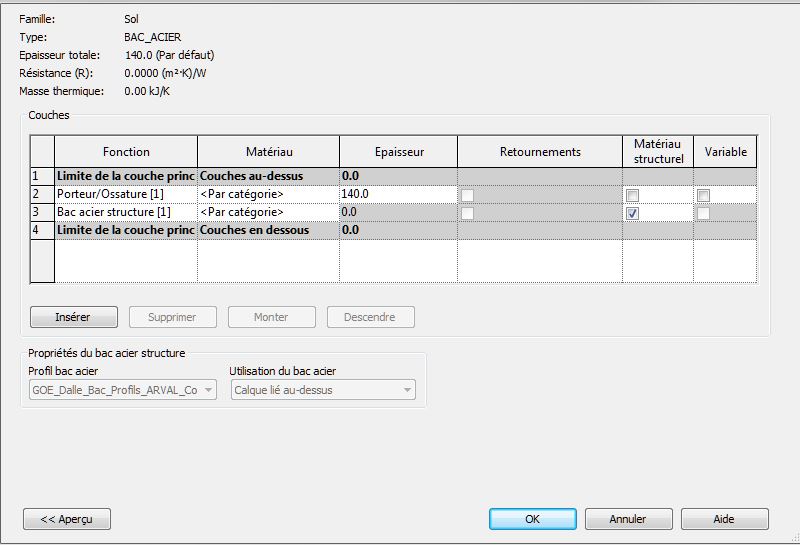Click the Bac acier row's 0.0 thickness cell
Image resolution: width=800 pixels, height=545 pixels.
point(398,213)
